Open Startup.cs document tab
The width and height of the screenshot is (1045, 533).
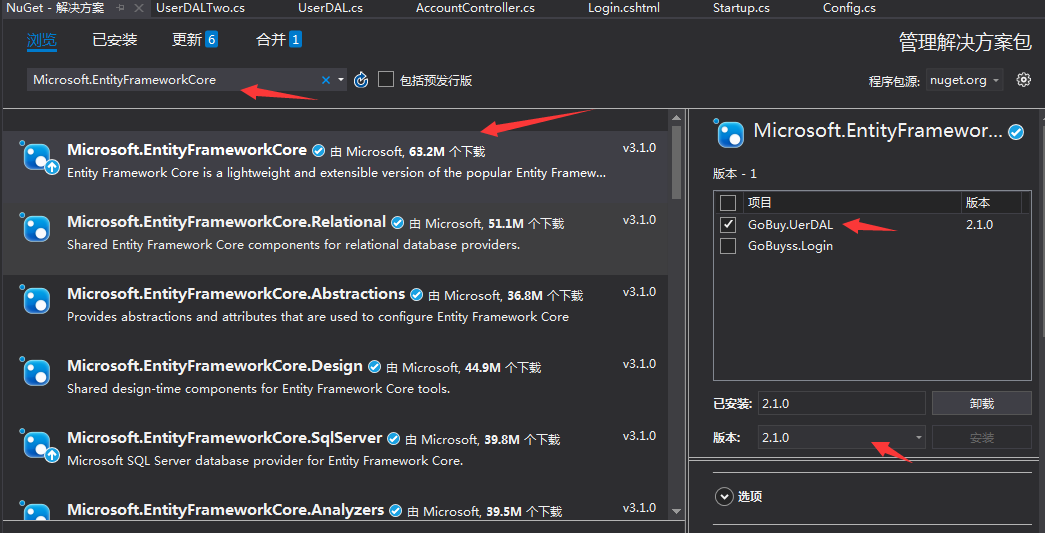tap(741, 8)
